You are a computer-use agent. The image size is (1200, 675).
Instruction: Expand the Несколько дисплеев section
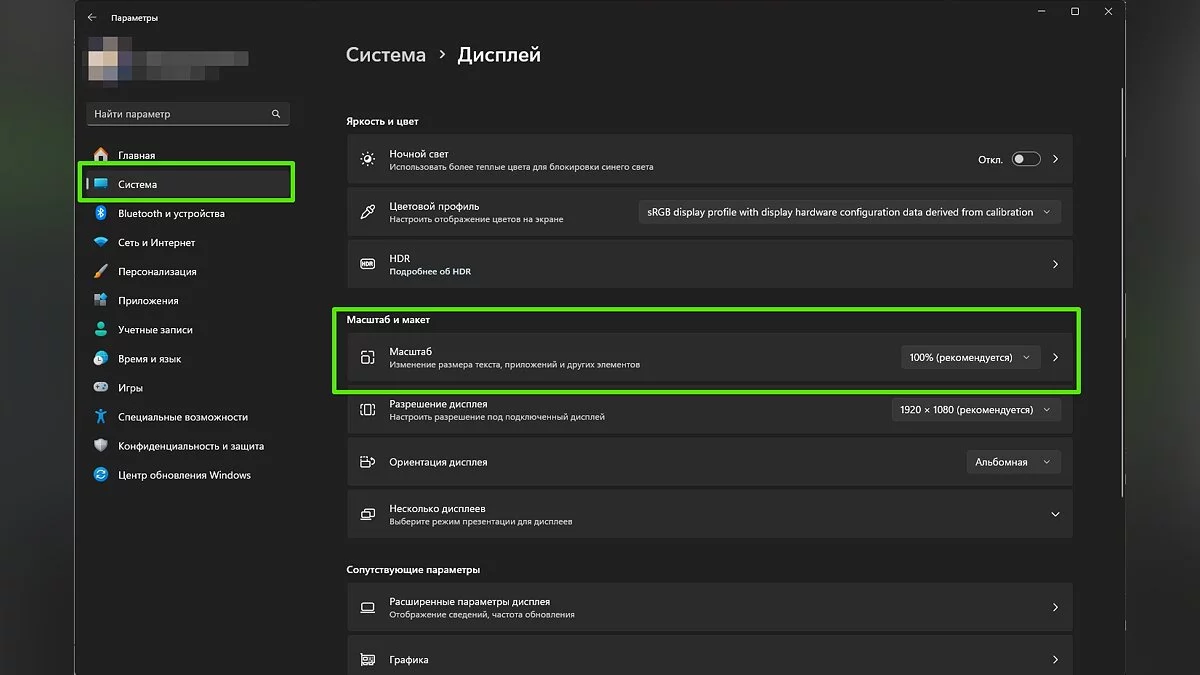click(1055, 514)
